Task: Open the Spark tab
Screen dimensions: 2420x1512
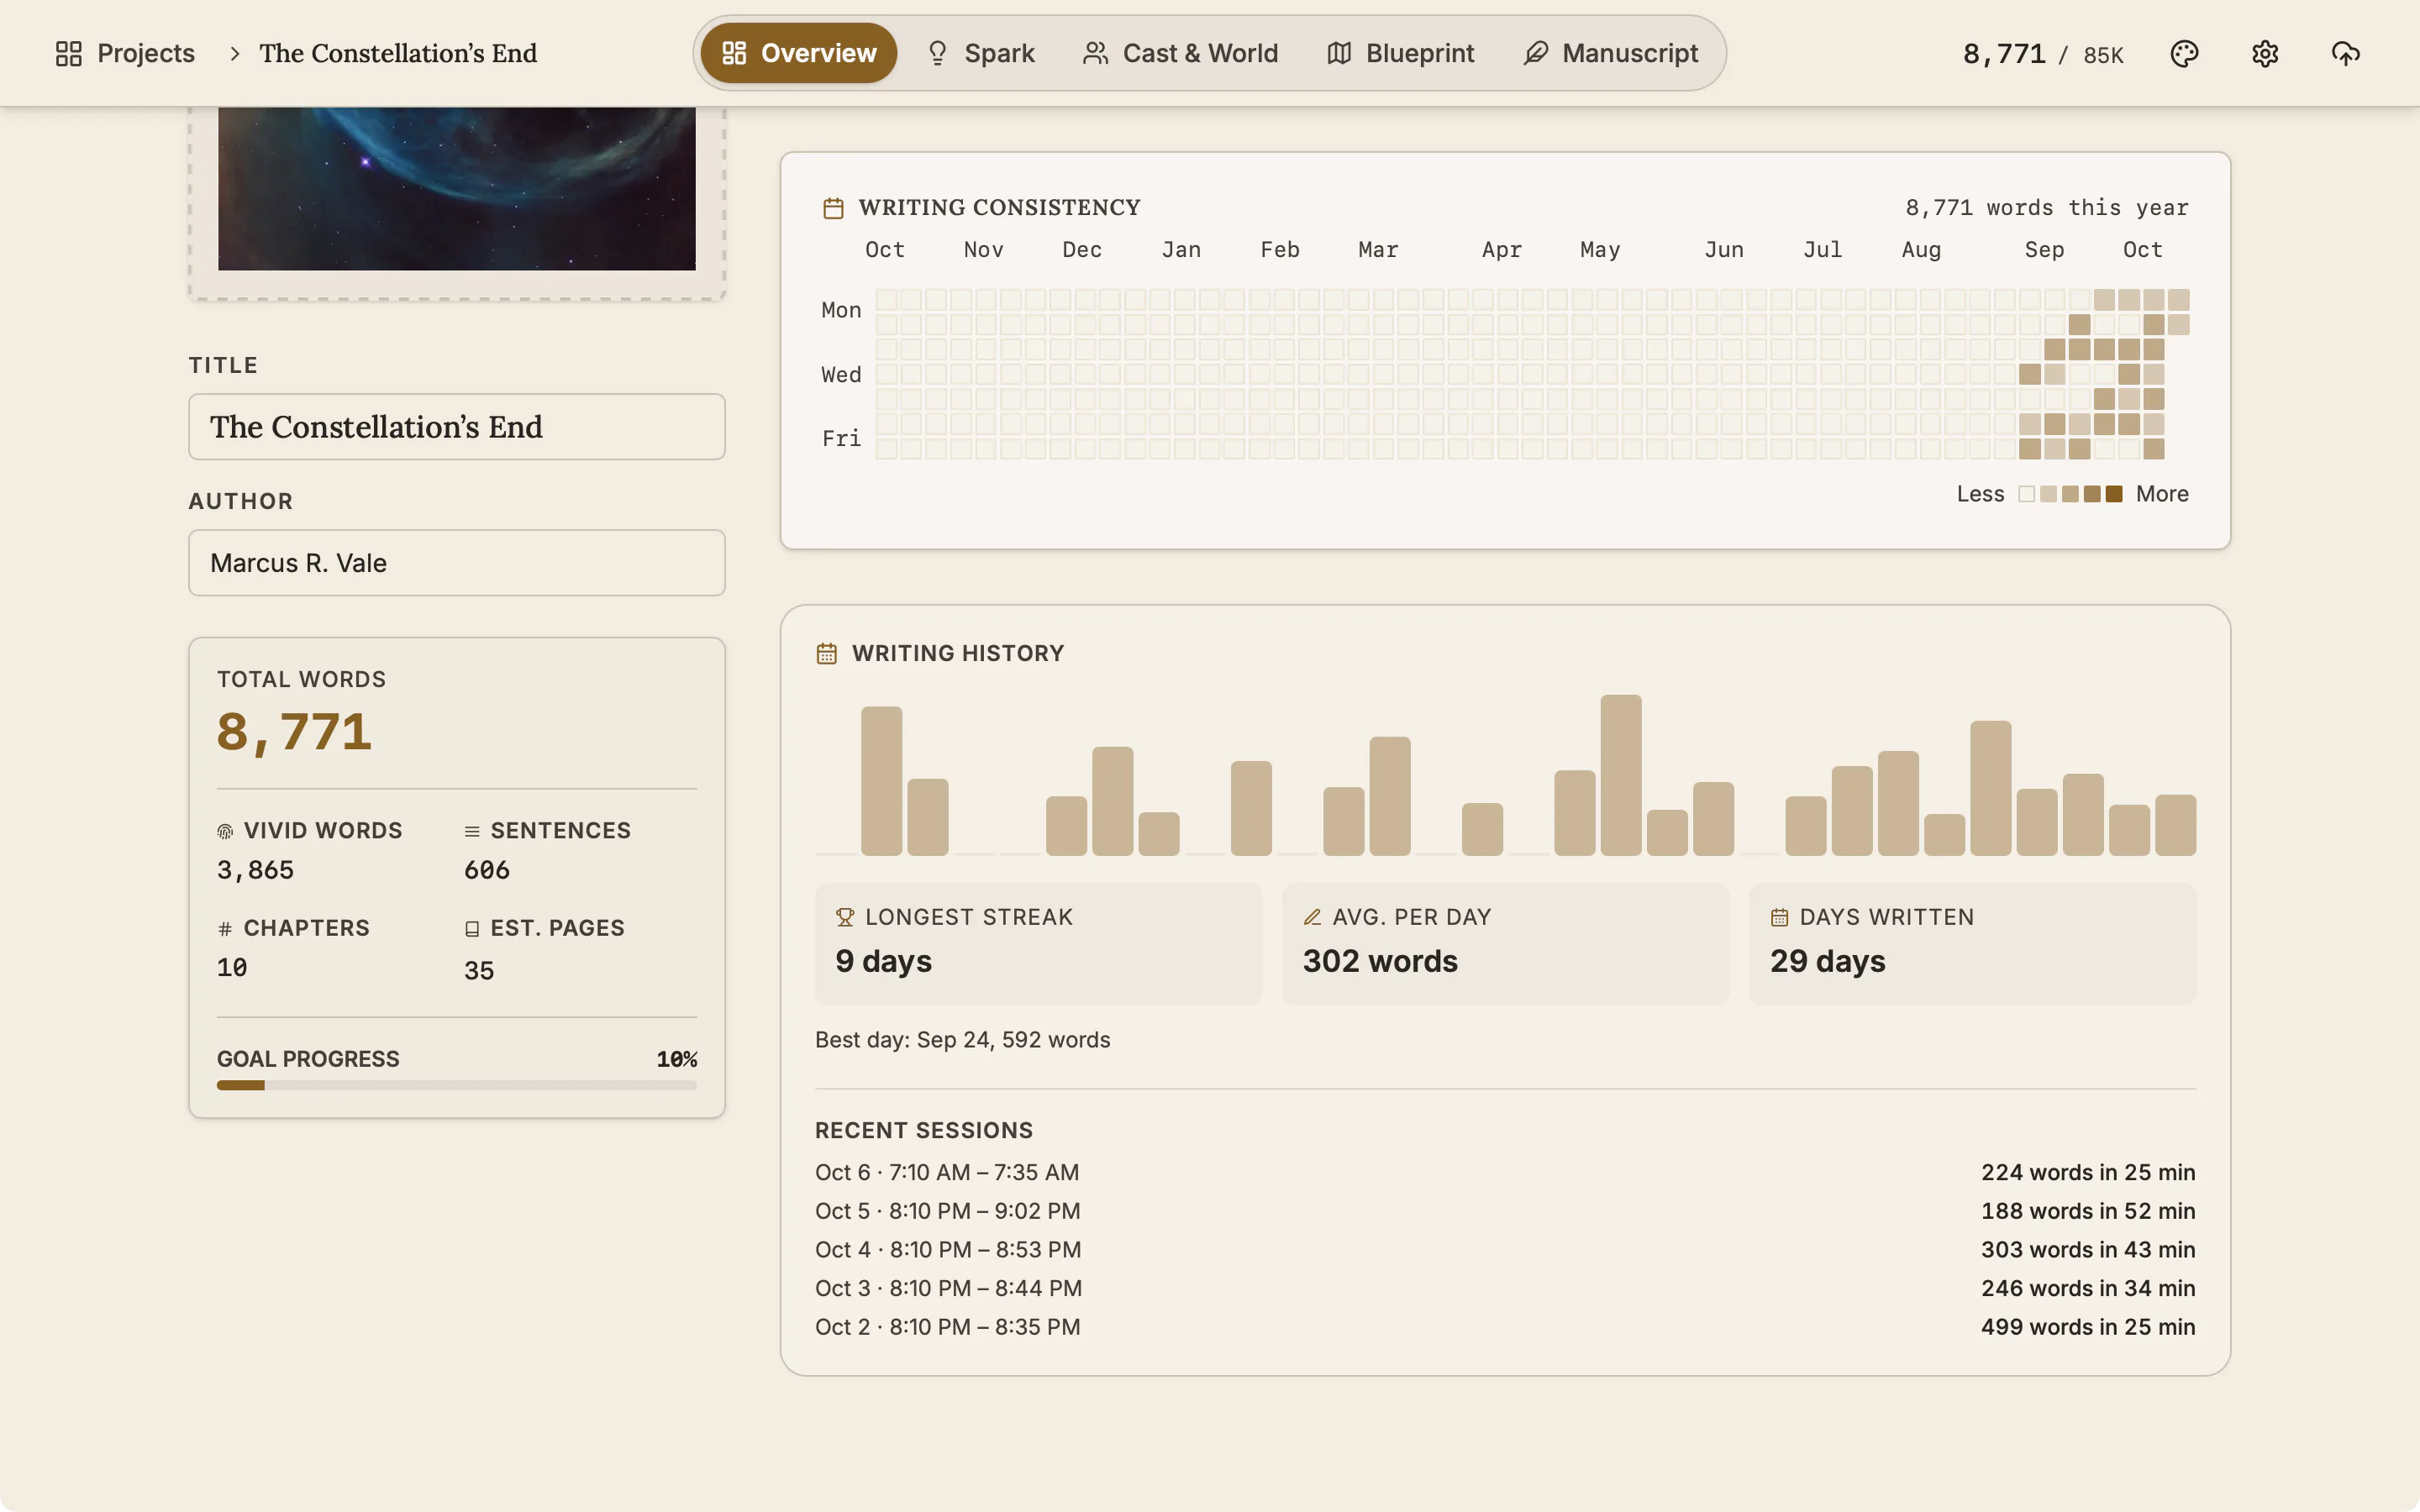Action: point(979,53)
